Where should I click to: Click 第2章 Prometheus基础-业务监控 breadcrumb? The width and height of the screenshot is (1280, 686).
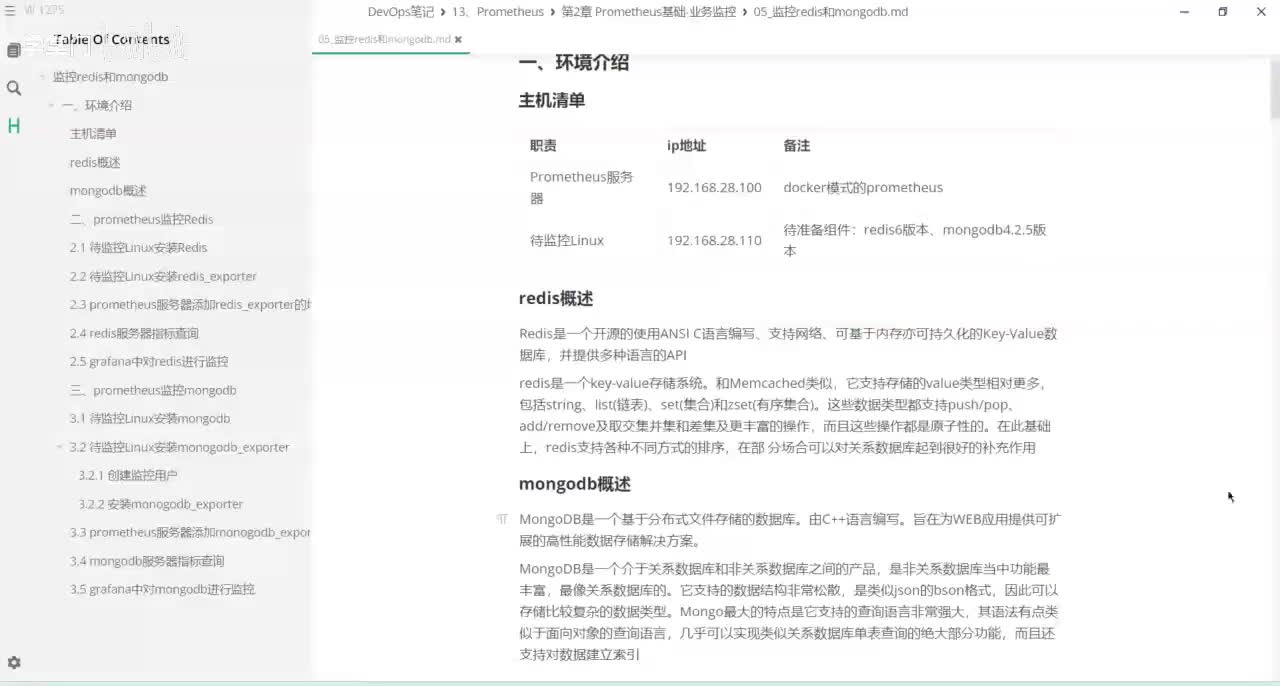click(x=648, y=12)
